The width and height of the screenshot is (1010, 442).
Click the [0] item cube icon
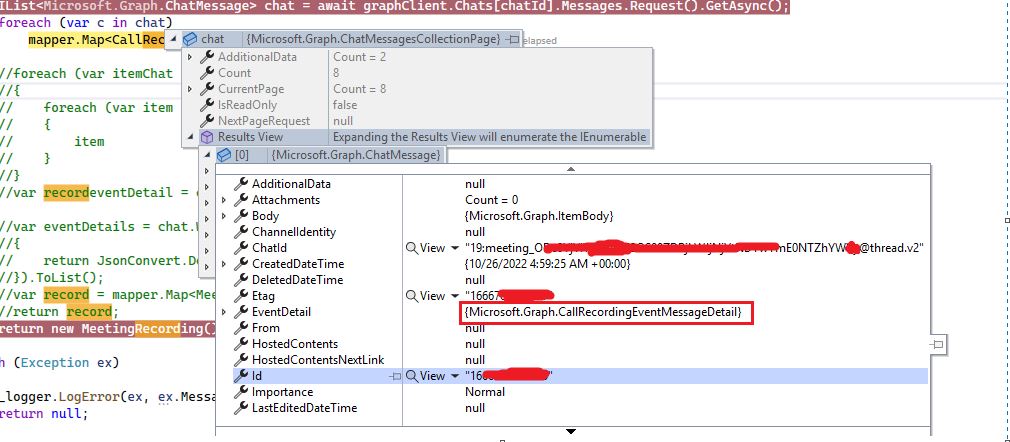(224, 155)
